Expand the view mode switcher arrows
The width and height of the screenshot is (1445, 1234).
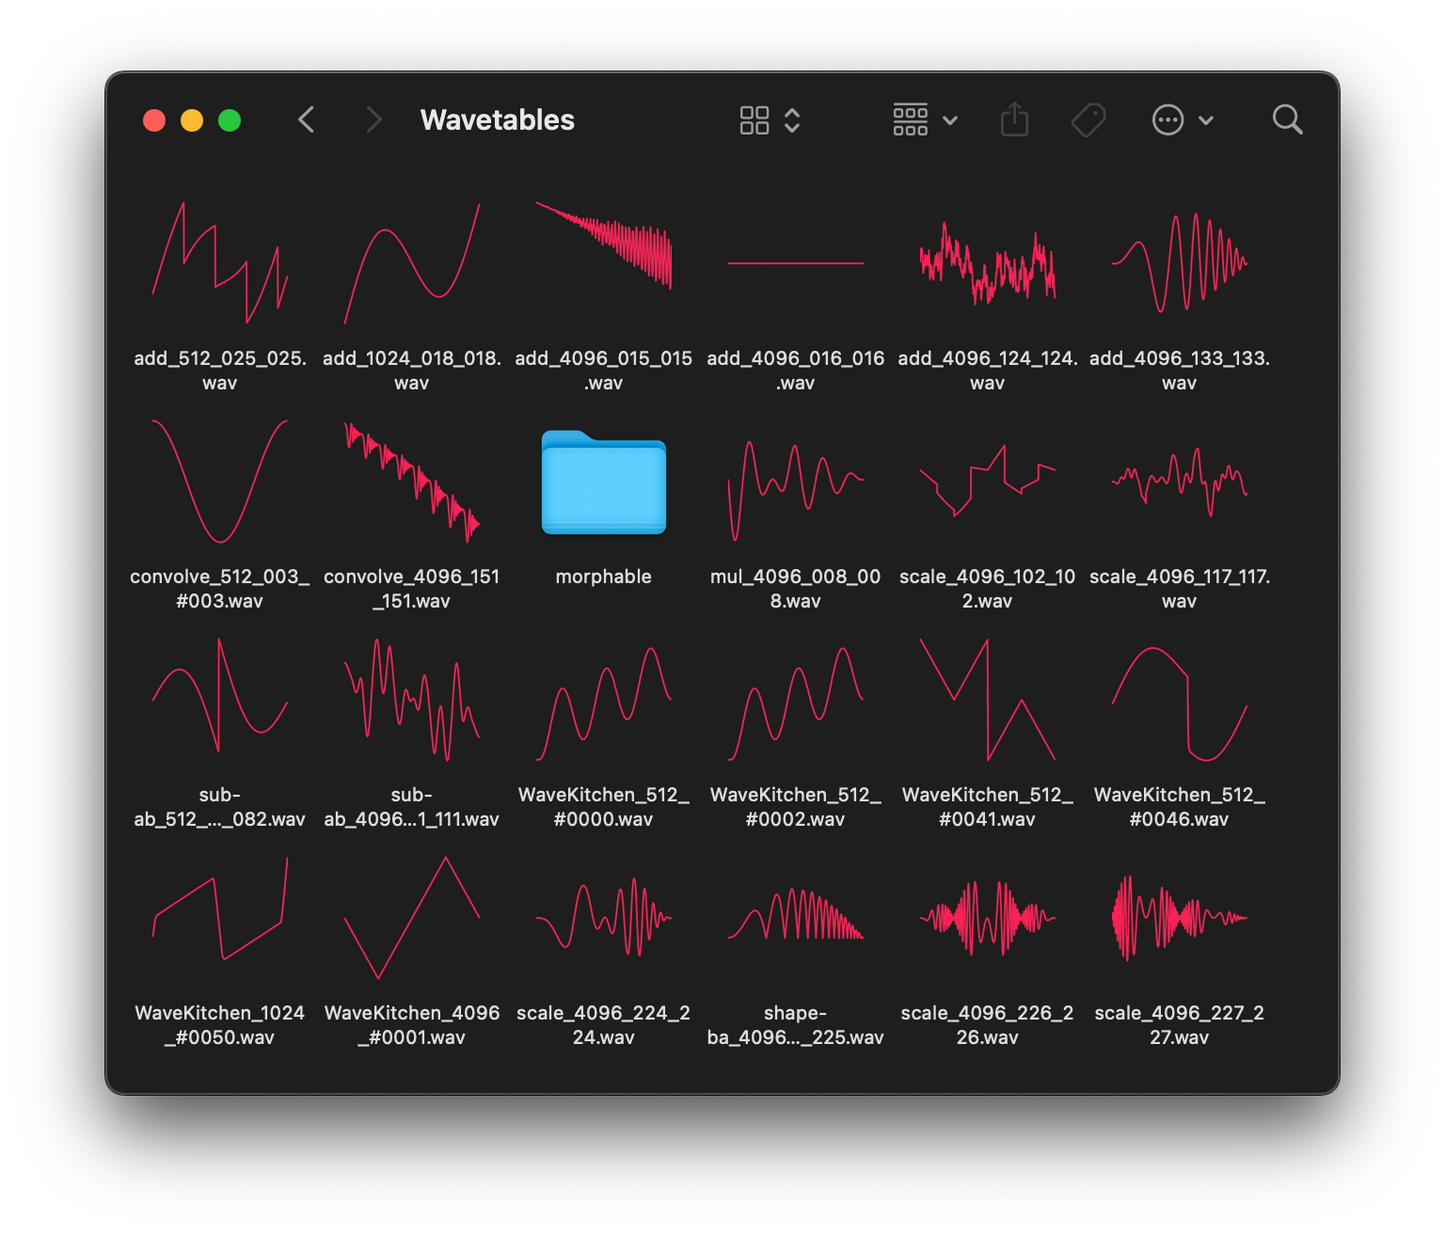pos(792,120)
